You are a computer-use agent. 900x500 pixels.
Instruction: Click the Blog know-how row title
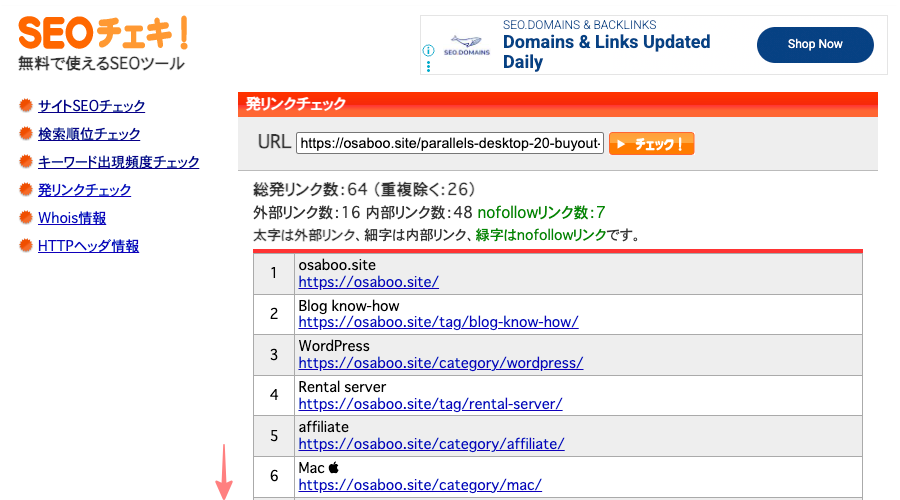point(349,306)
